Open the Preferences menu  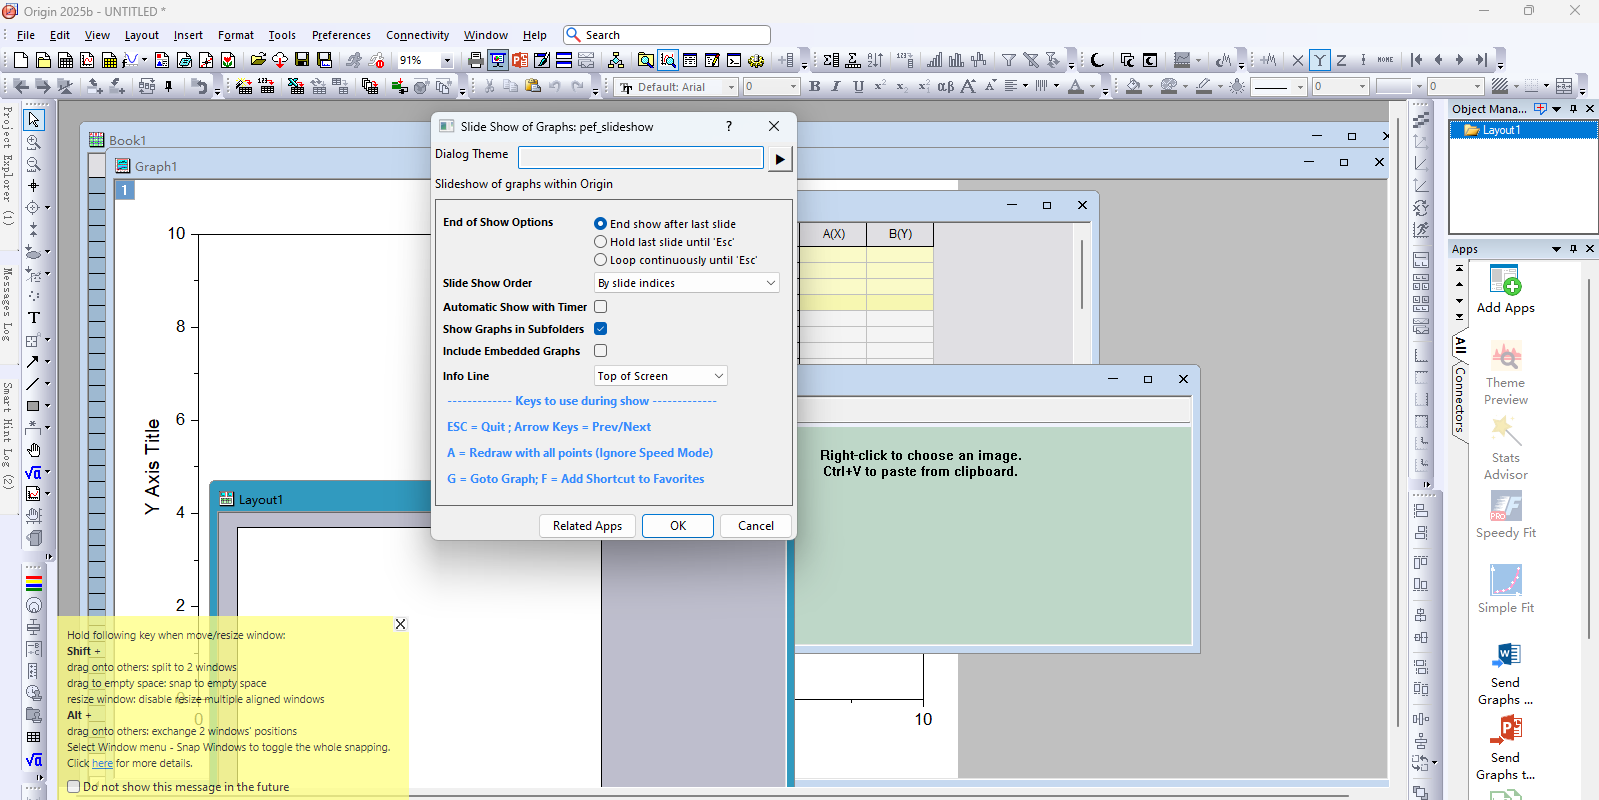[x=341, y=35]
